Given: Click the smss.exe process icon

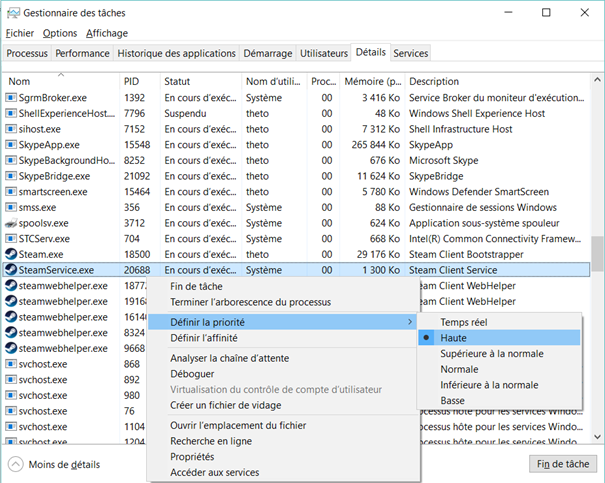Looking at the screenshot, I should pyautogui.click(x=11, y=207).
